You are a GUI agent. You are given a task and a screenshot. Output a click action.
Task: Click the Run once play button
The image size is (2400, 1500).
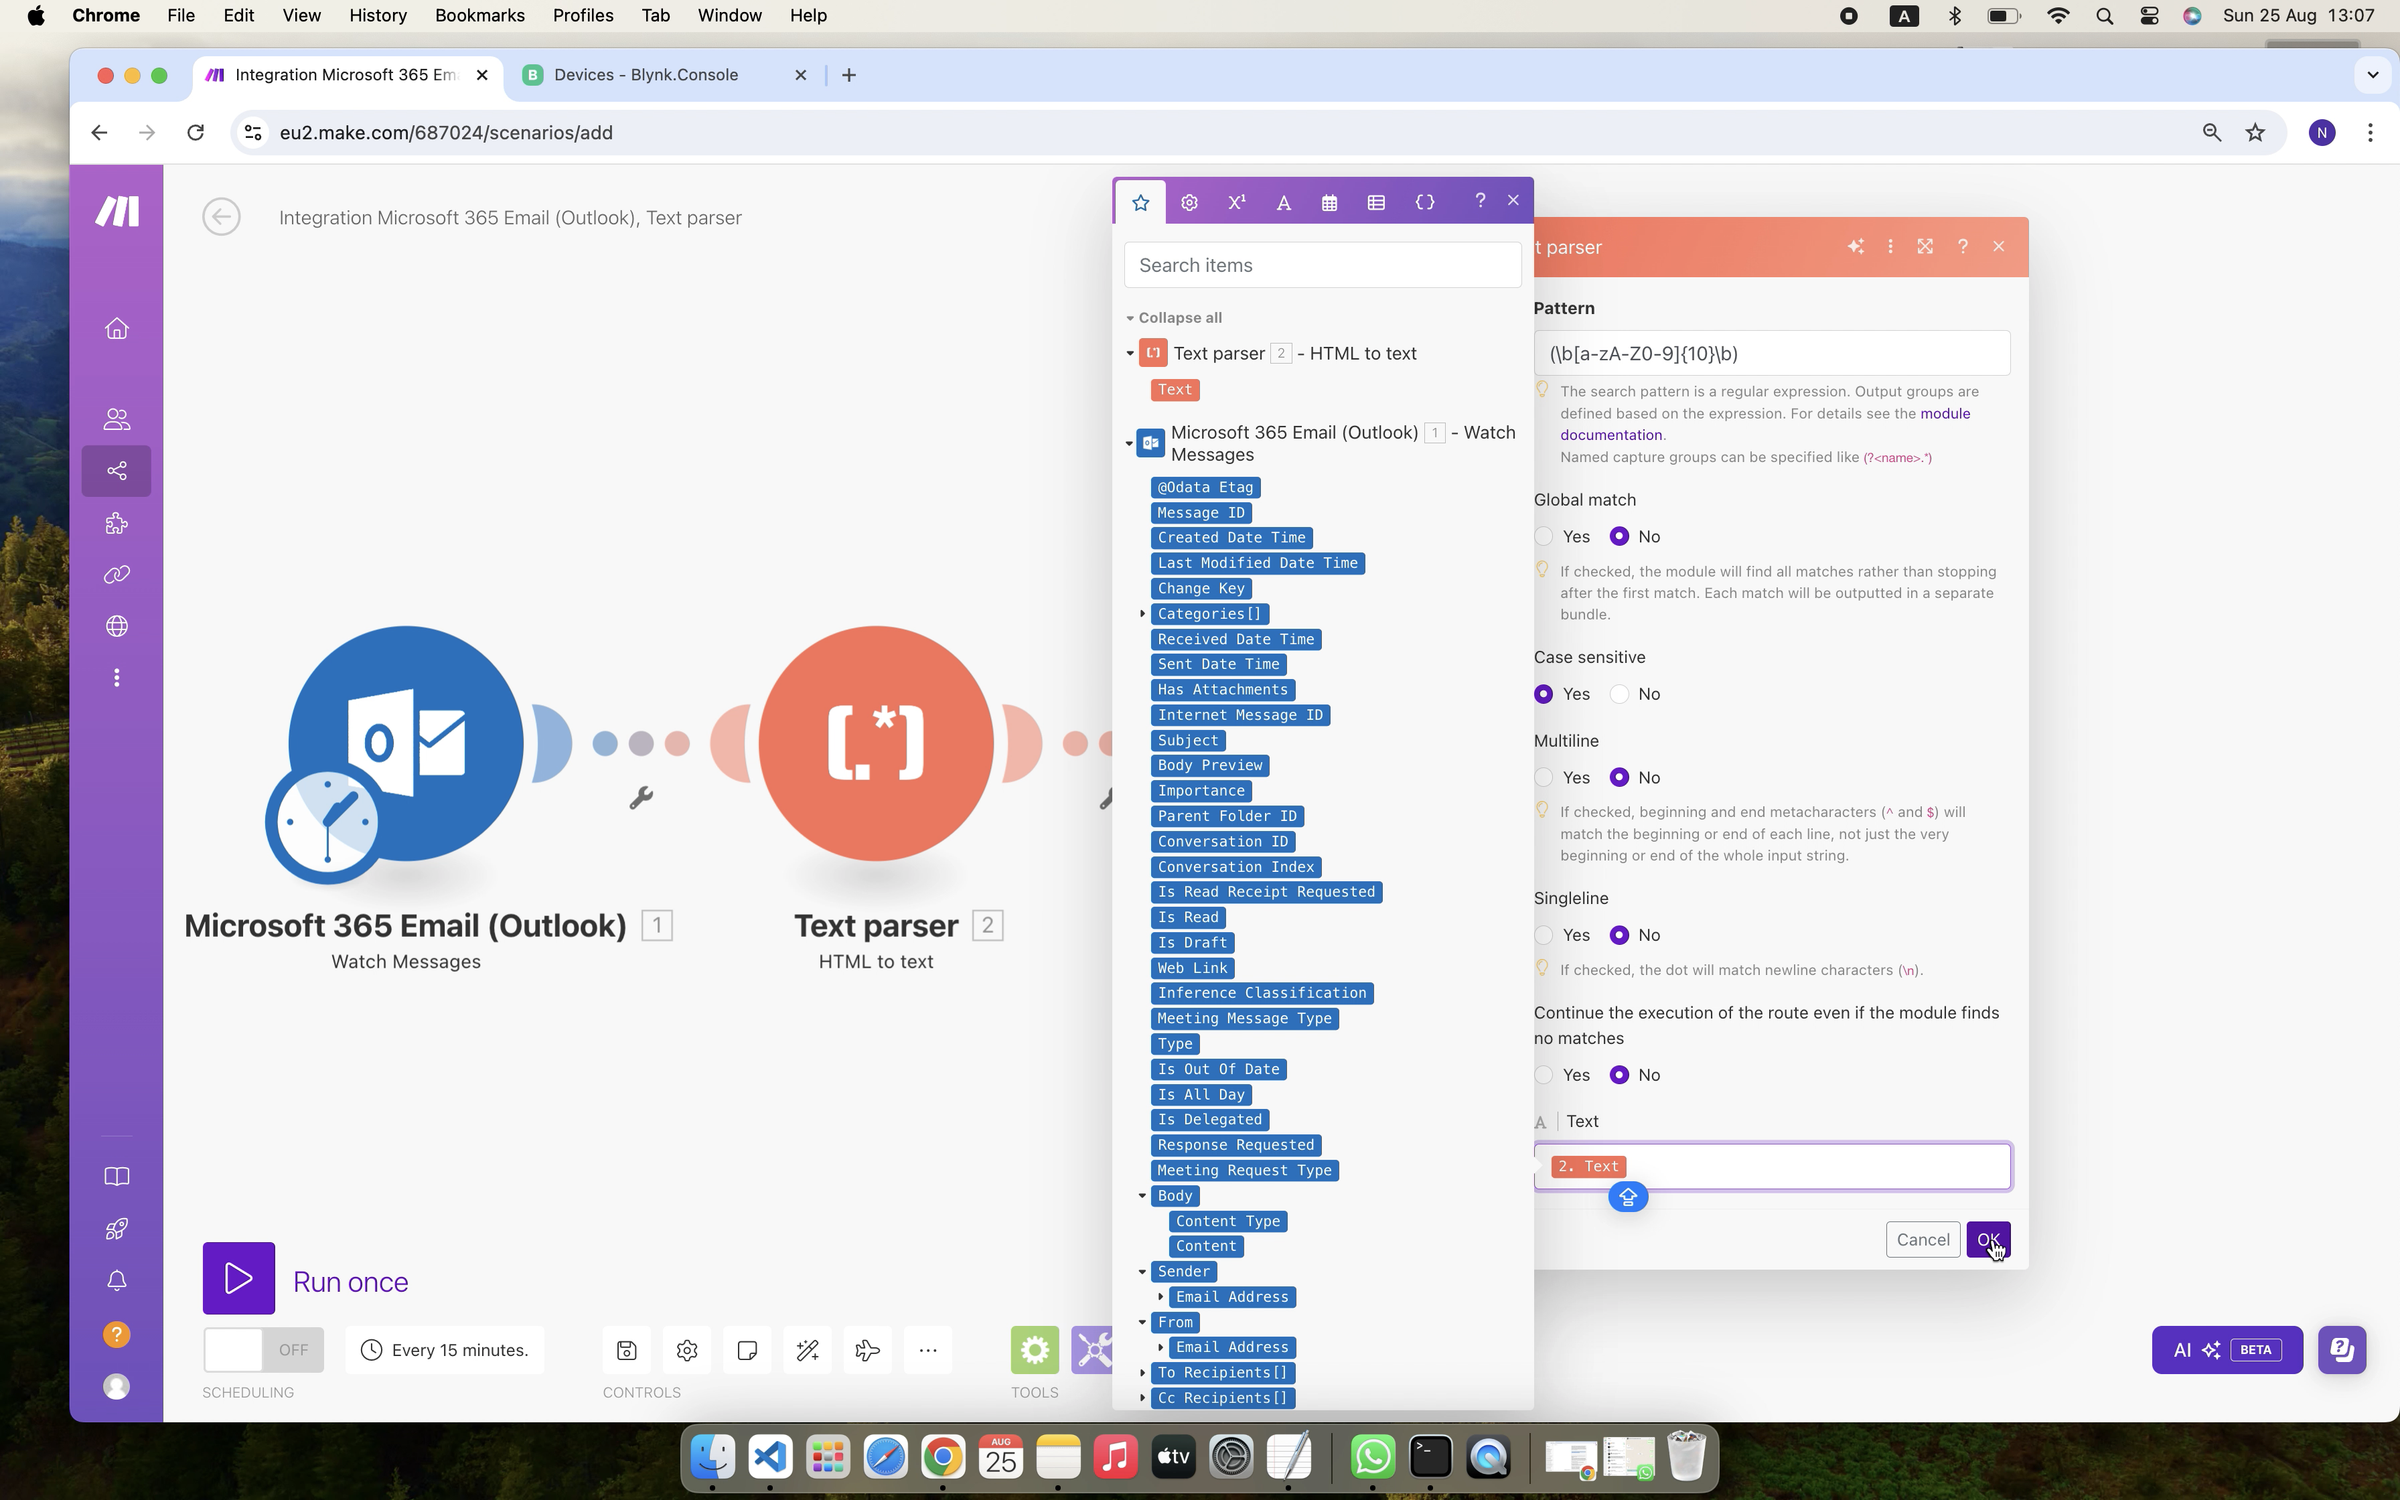click(x=238, y=1278)
